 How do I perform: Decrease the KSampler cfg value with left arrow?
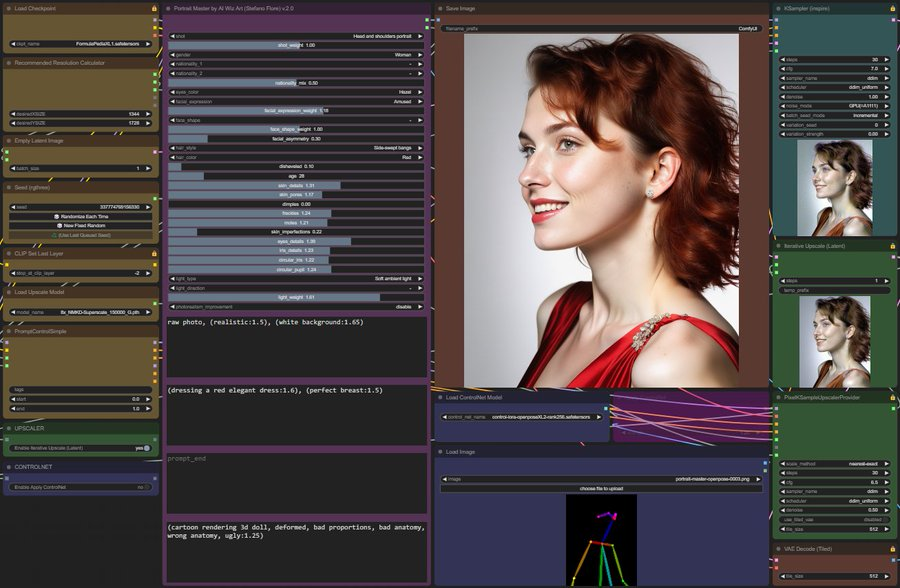pyautogui.click(x=782, y=69)
